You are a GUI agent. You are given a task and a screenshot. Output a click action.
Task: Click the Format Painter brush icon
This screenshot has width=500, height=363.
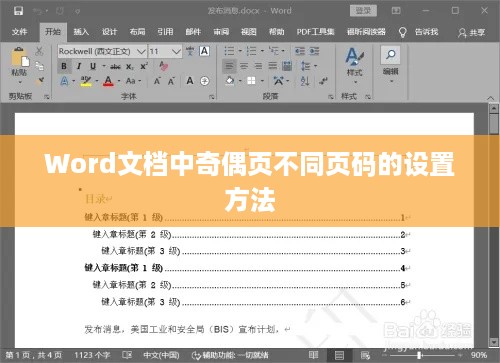click(x=40, y=81)
